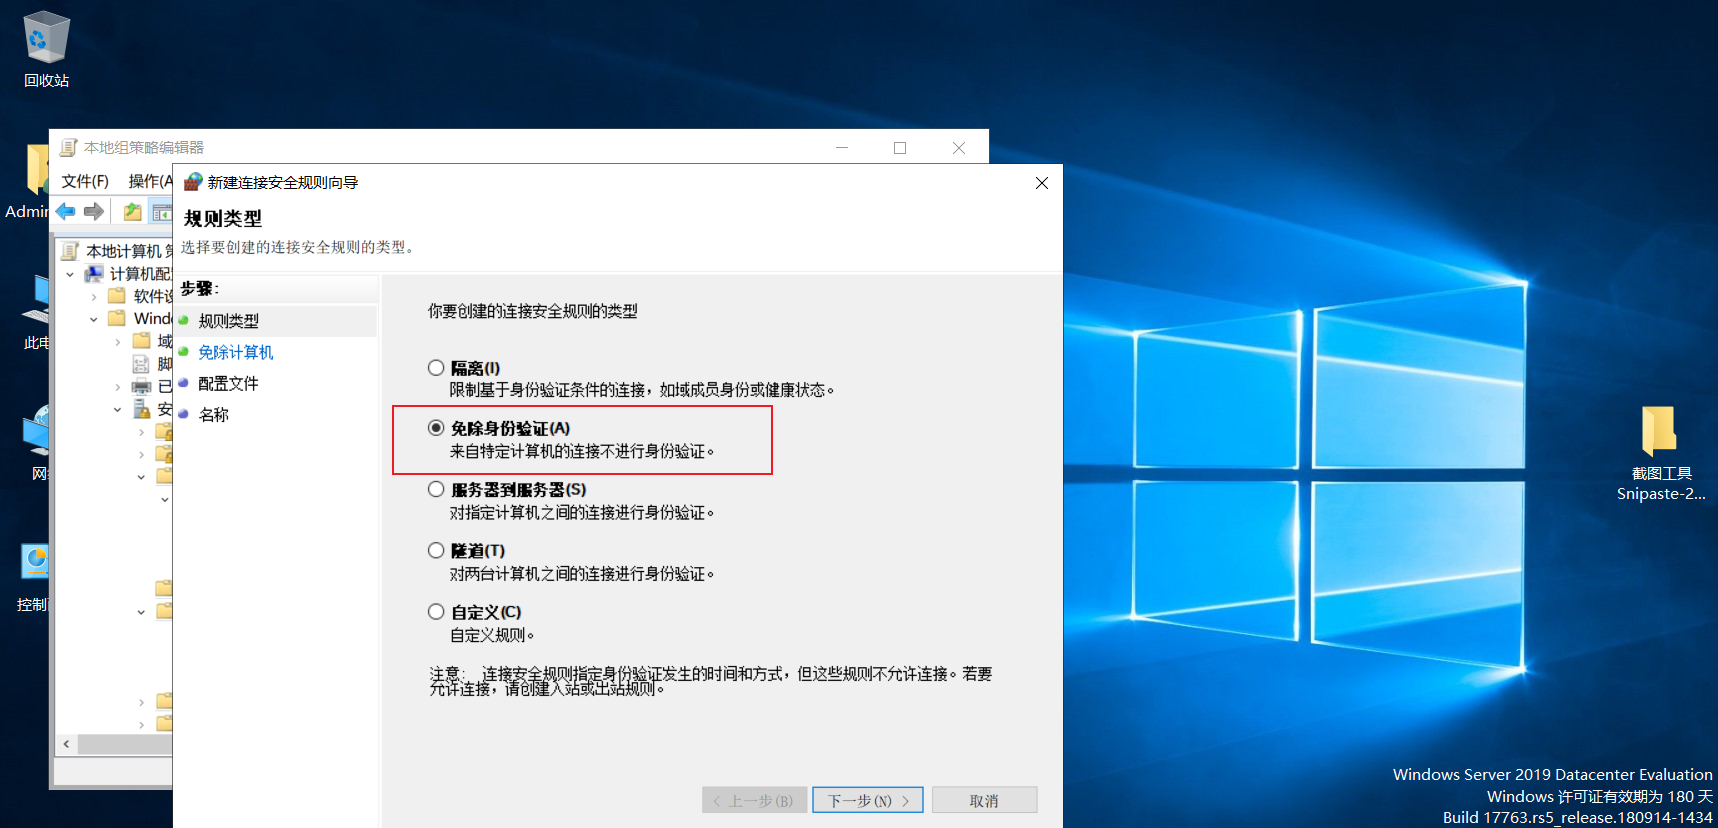
Task: Click the 取消 cancel button
Action: pyautogui.click(x=984, y=800)
